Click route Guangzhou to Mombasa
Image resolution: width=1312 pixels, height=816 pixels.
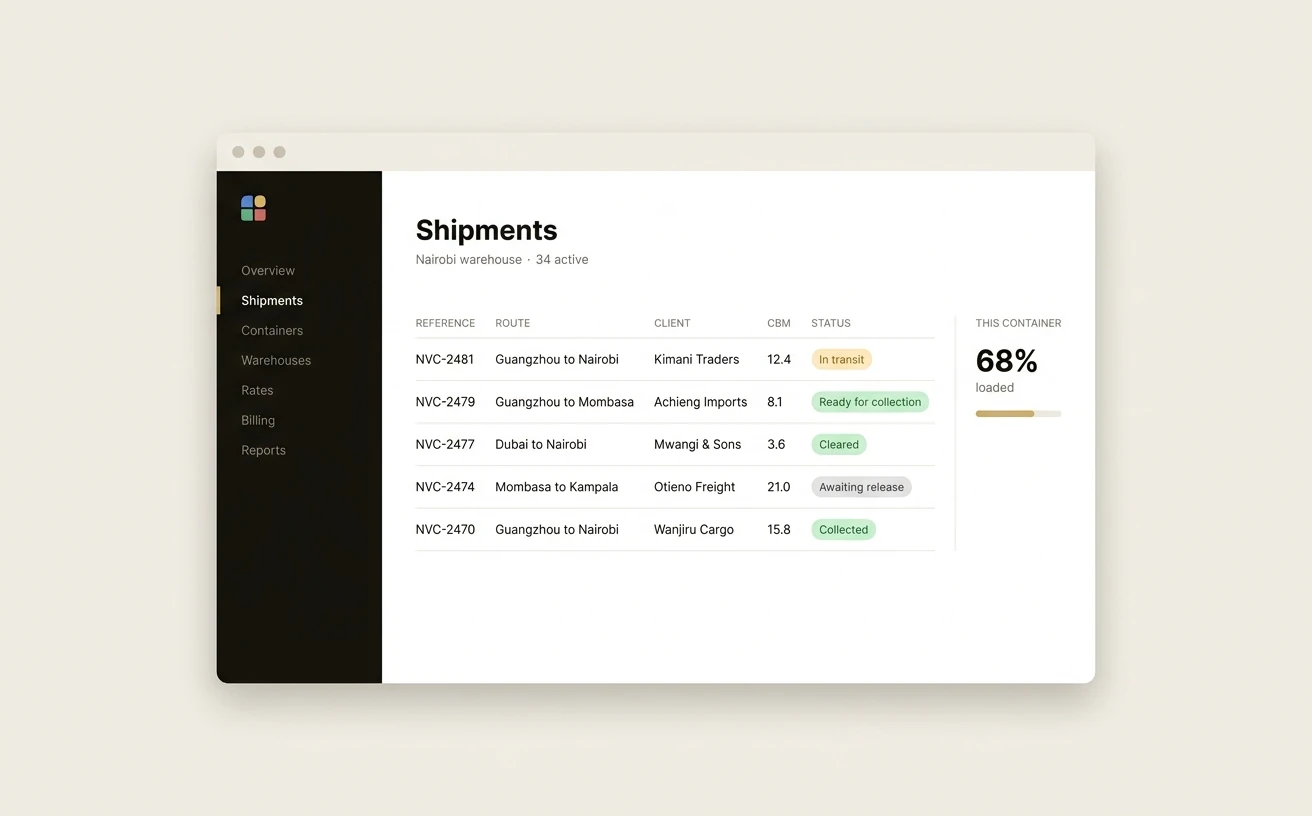click(x=564, y=402)
